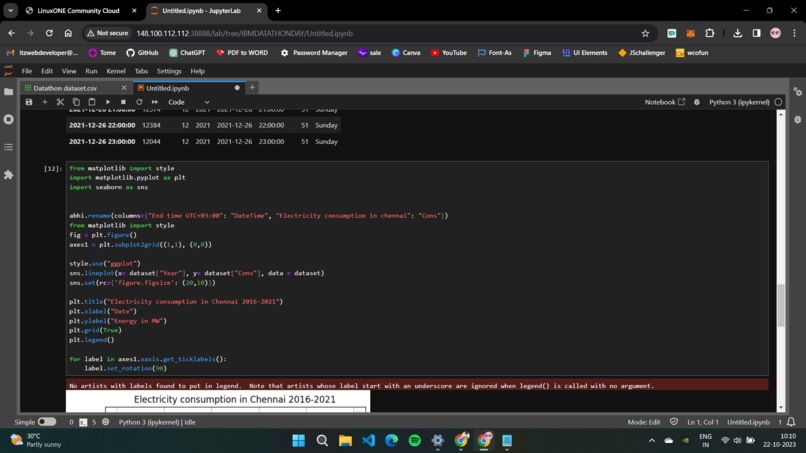
Task: Open Spotify from the taskbar
Action: click(415, 441)
